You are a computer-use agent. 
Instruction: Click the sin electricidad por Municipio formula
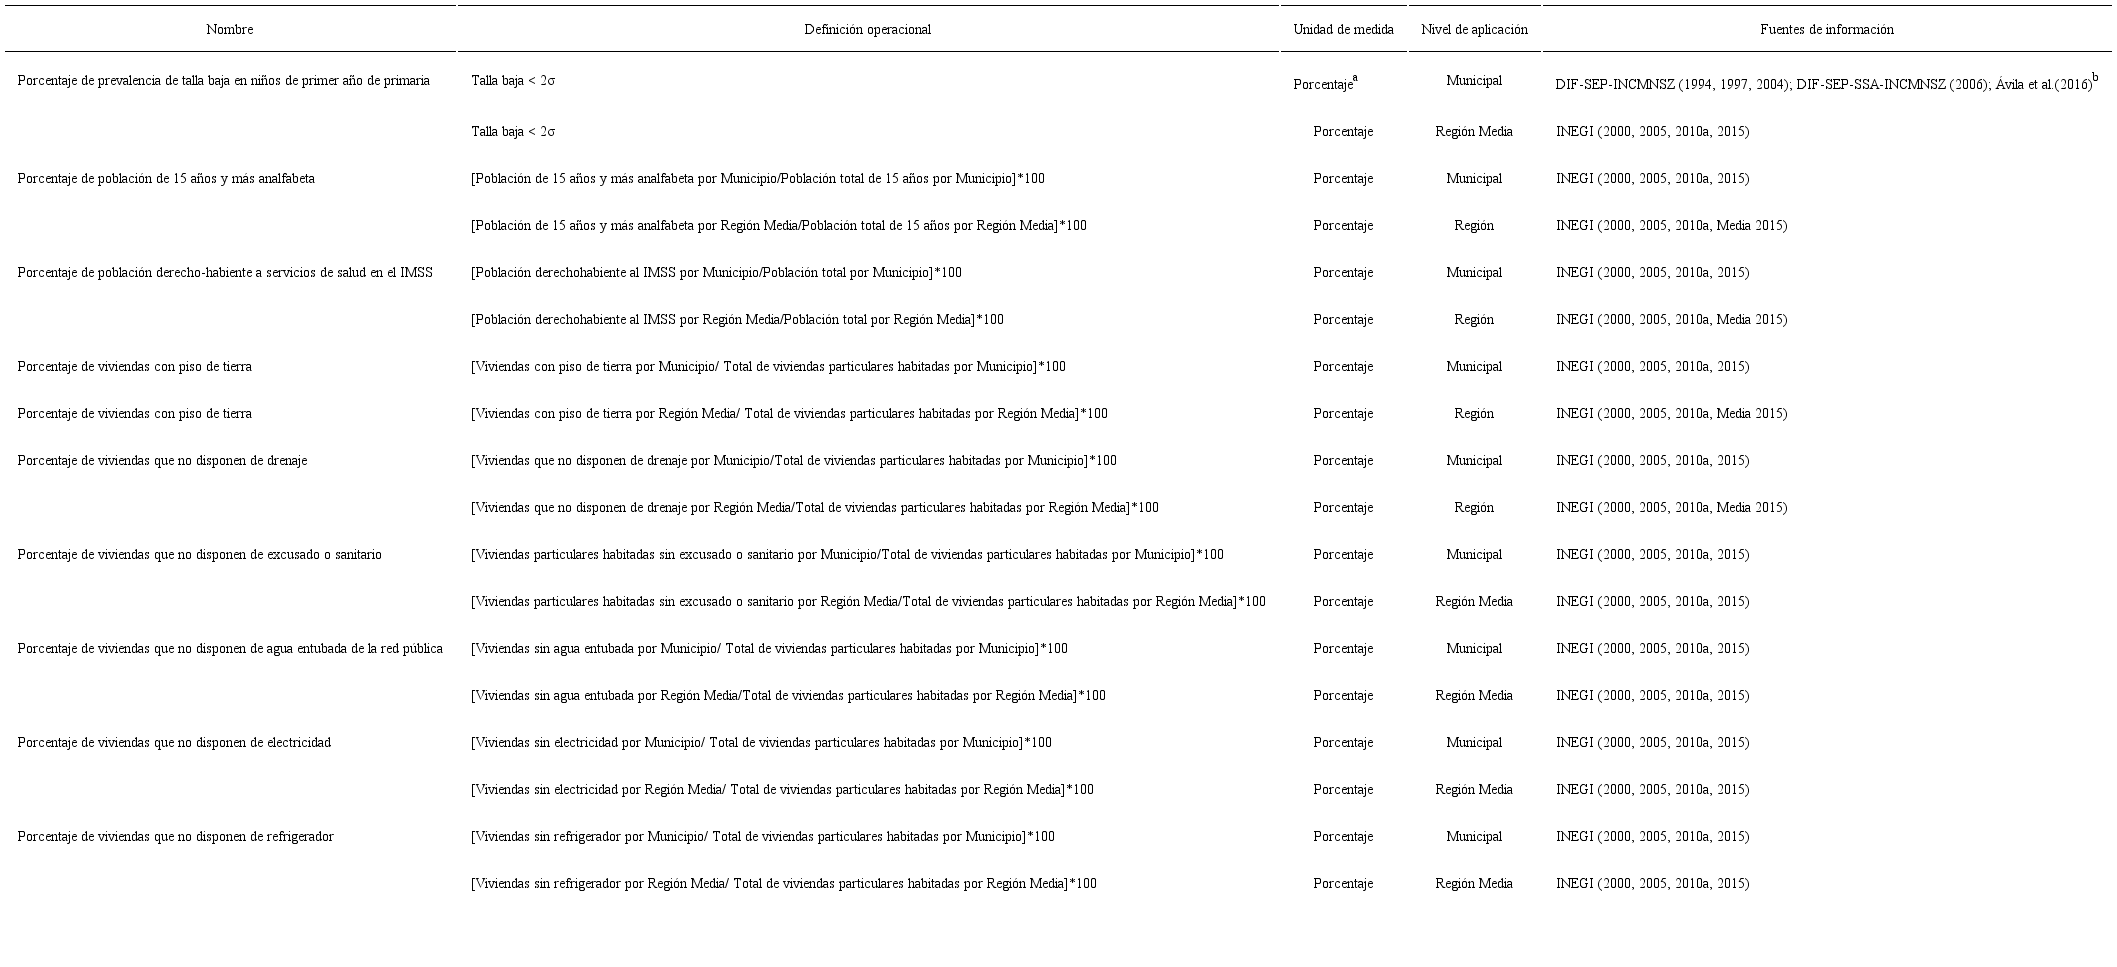click(x=761, y=743)
